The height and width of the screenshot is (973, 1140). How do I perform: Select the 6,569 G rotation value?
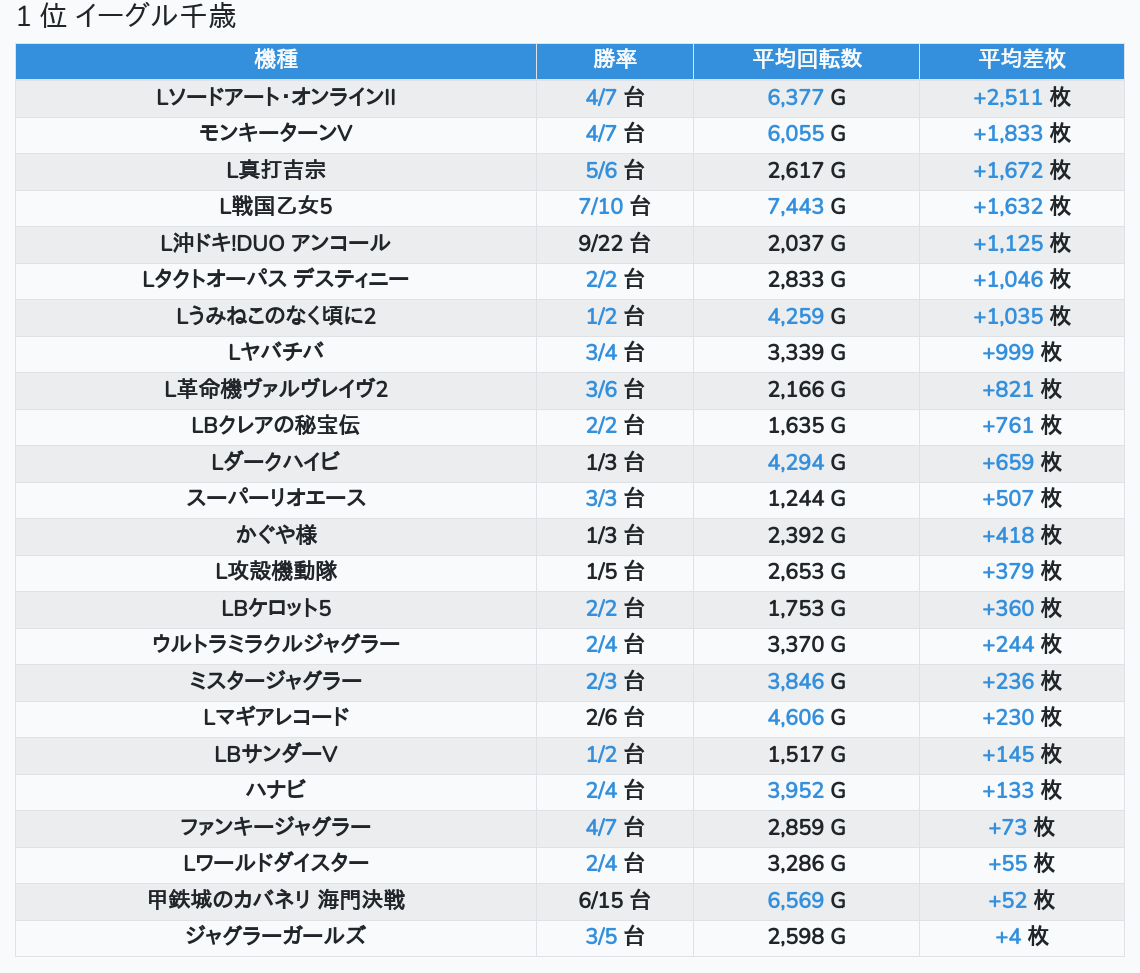806,900
